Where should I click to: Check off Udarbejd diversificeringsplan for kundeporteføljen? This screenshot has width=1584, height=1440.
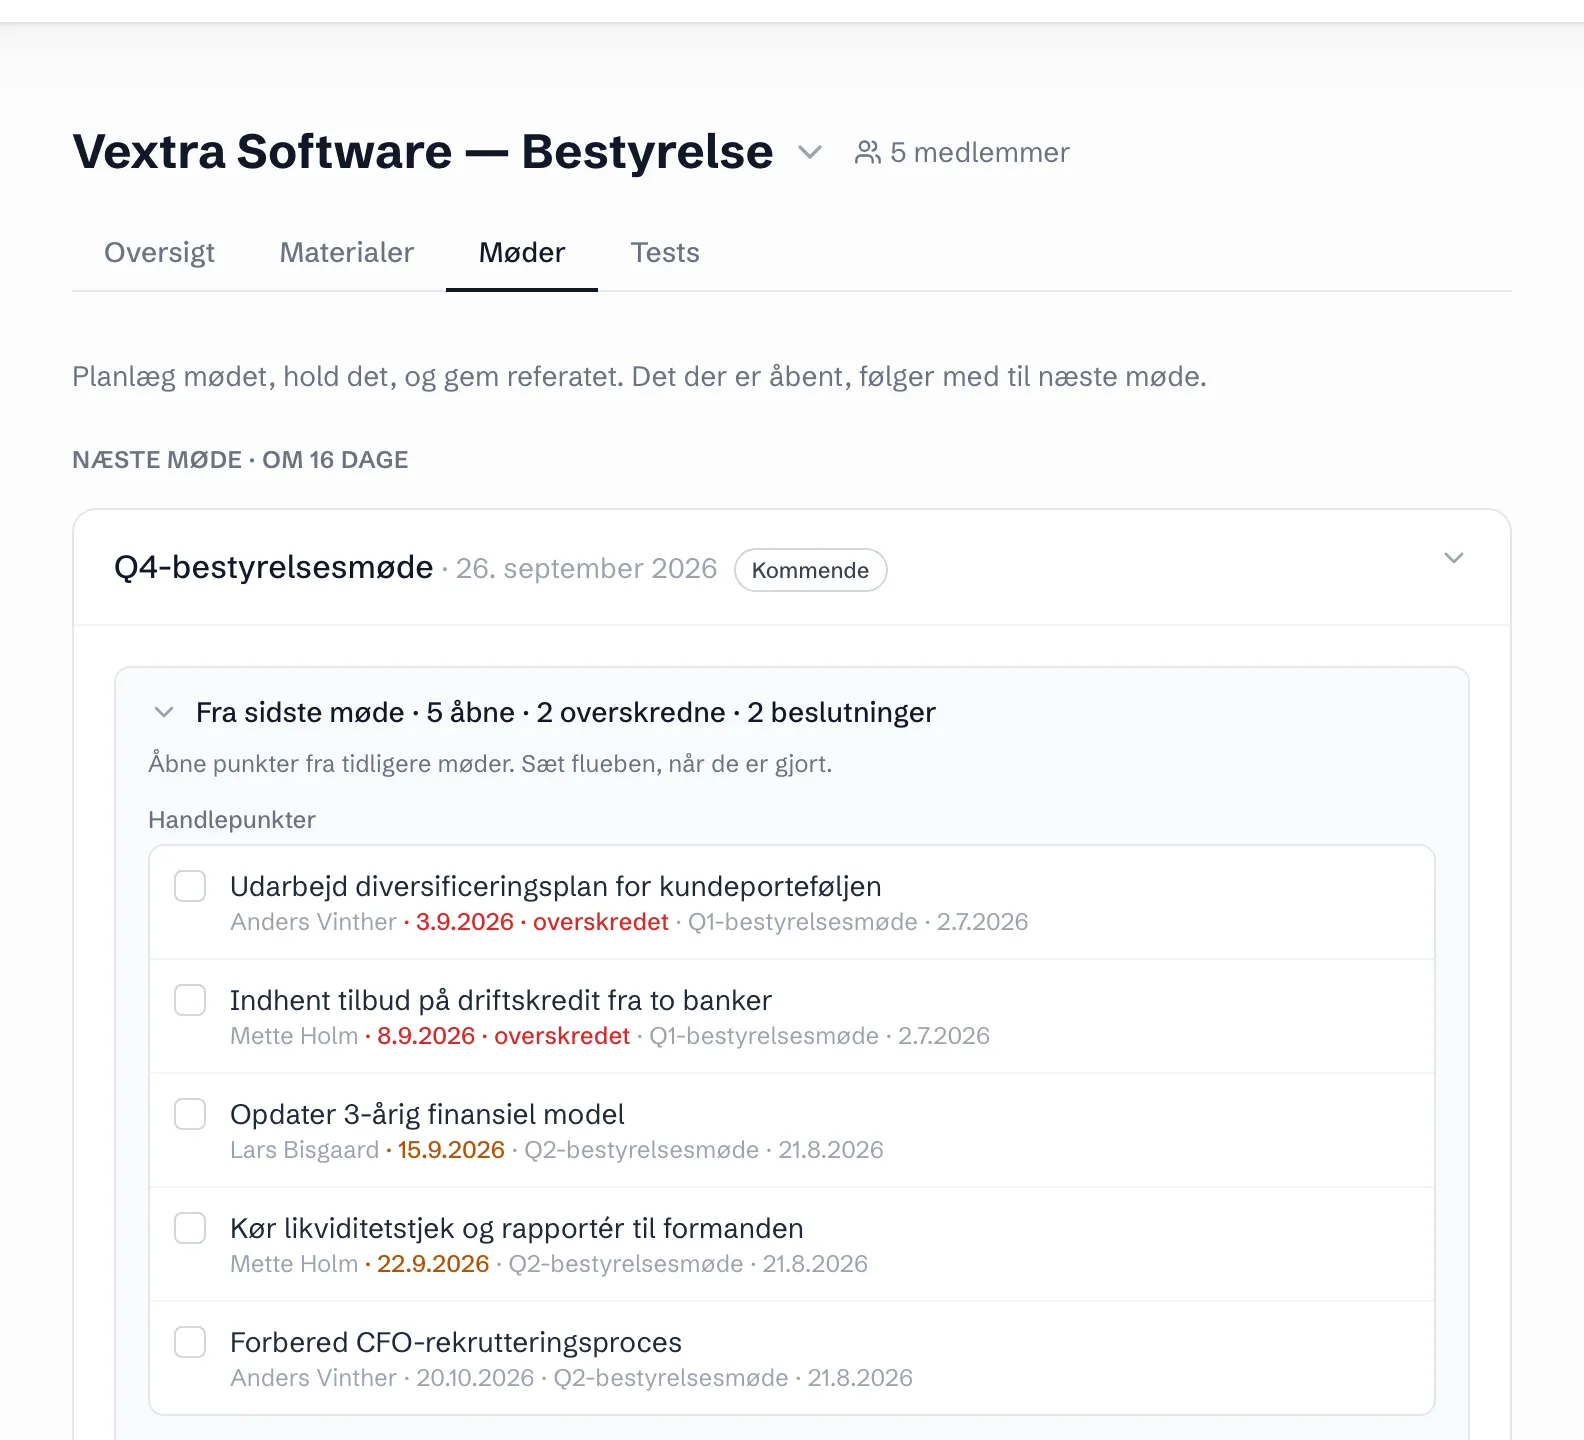190,886
